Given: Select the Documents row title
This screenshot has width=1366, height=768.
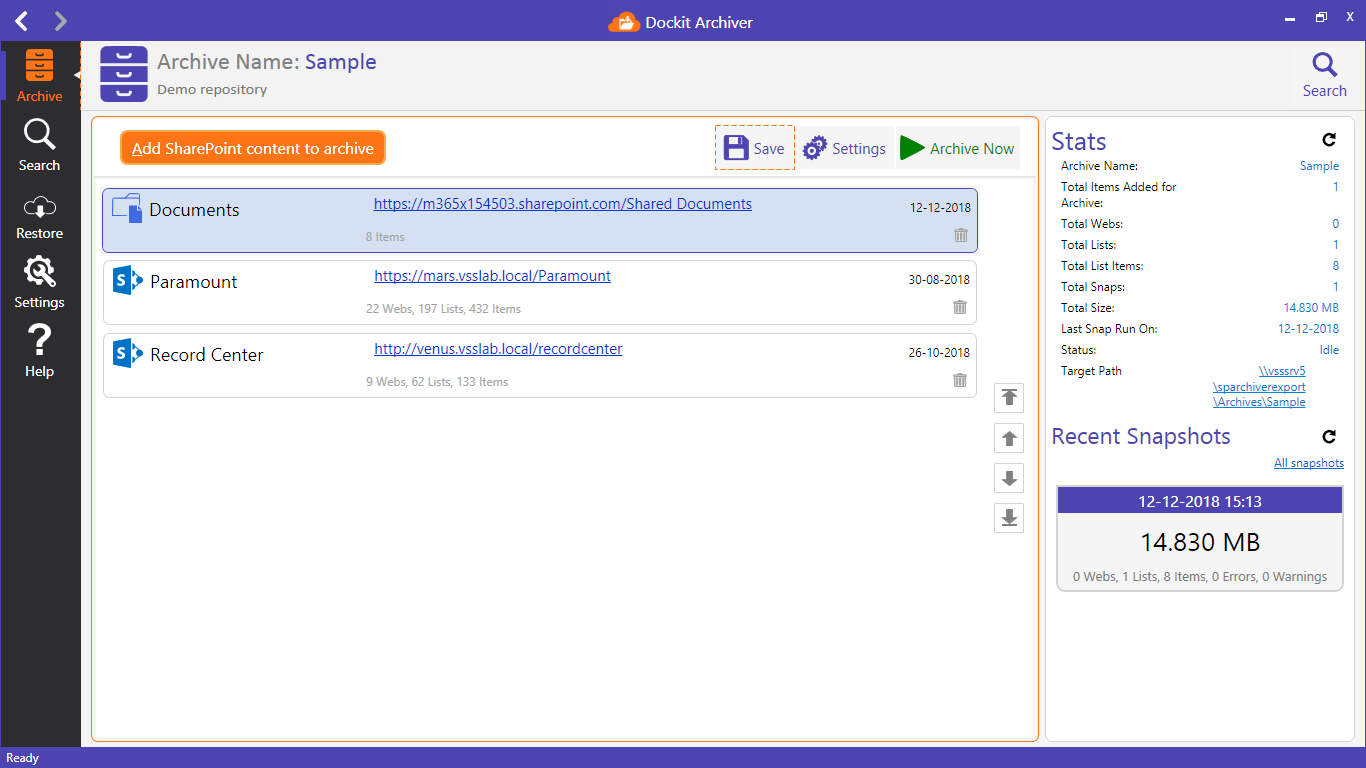Looking at the screenshot, I should (195, 210).
